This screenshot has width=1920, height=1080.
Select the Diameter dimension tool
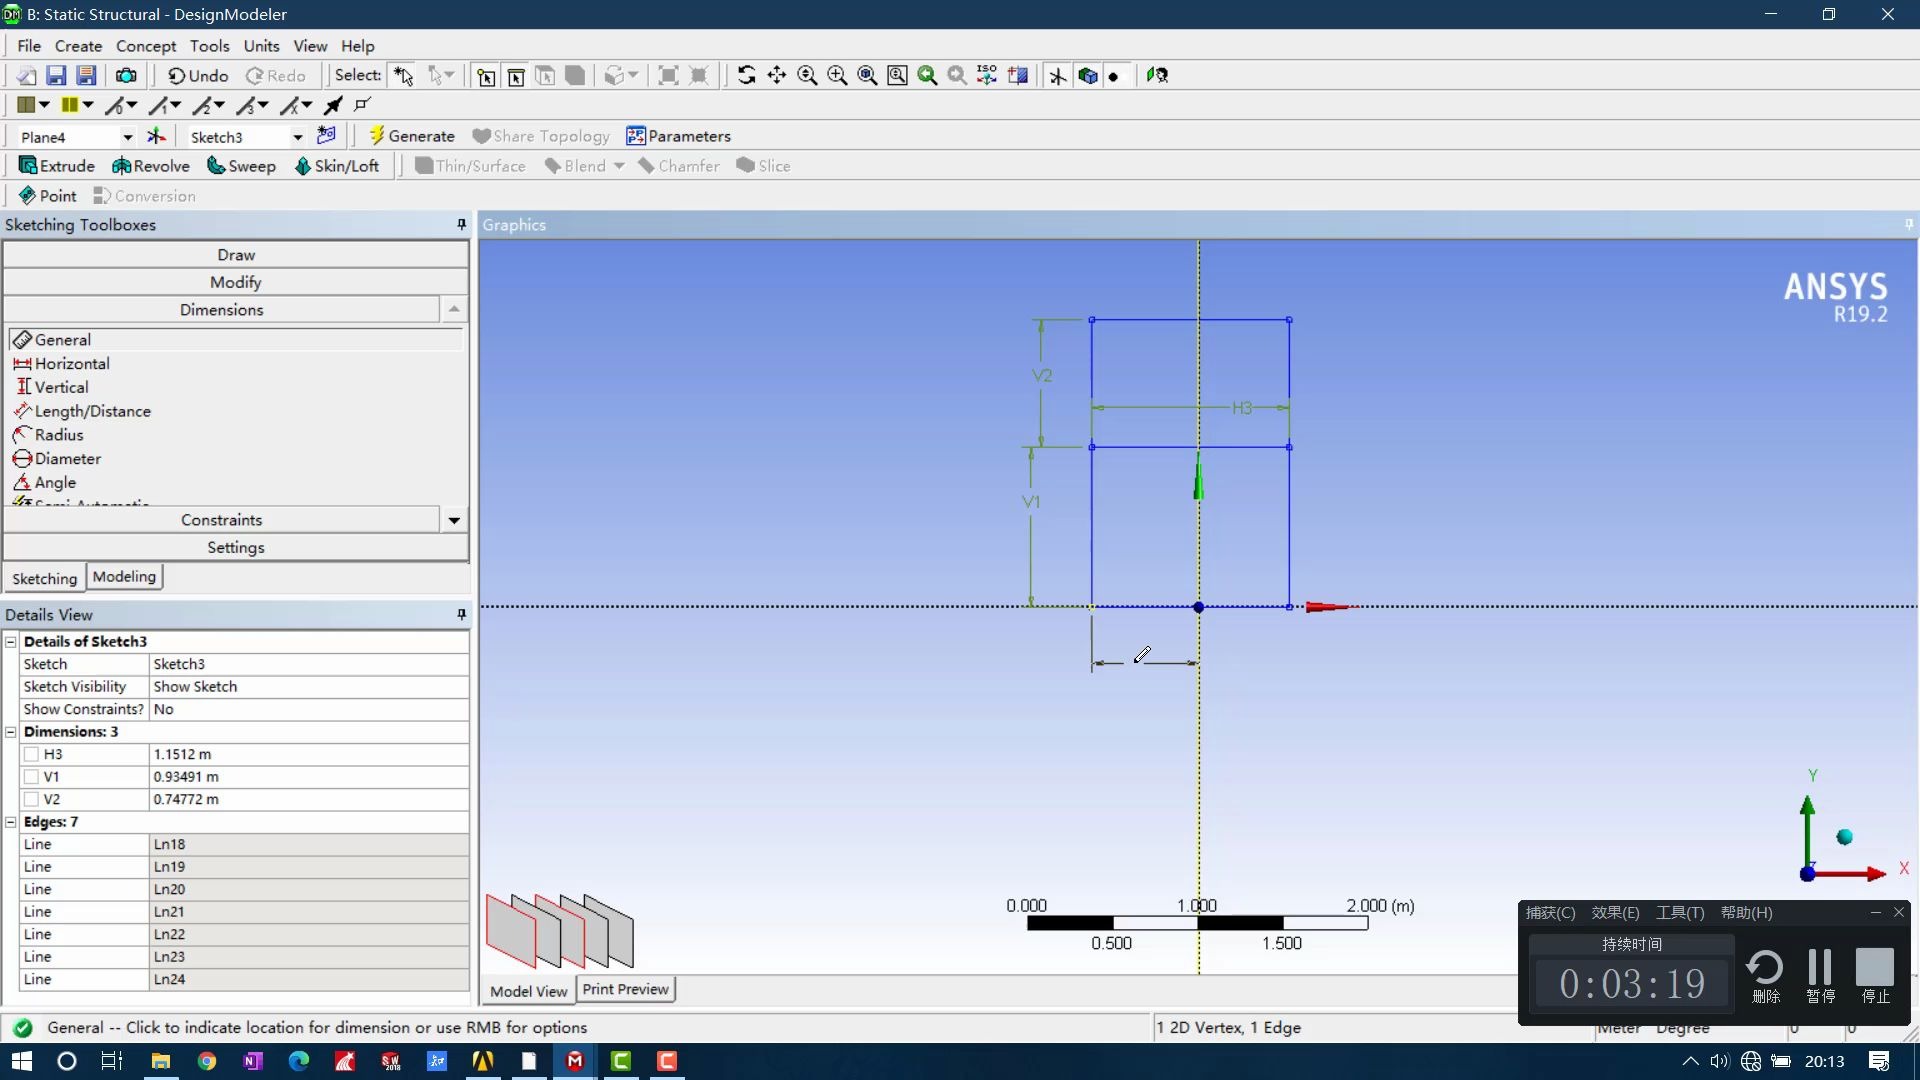coord(57,459)
